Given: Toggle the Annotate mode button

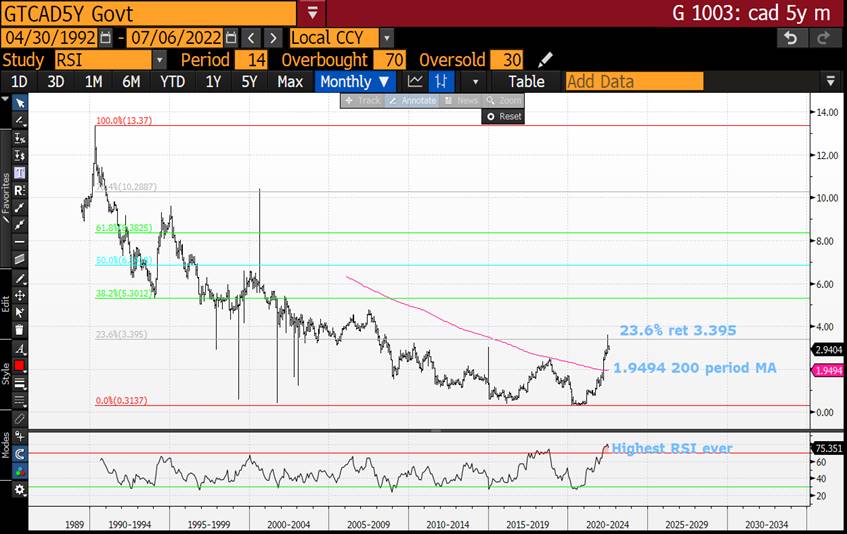Looking at the screenshot, I should pyautogui.click(x=411, y=101).
